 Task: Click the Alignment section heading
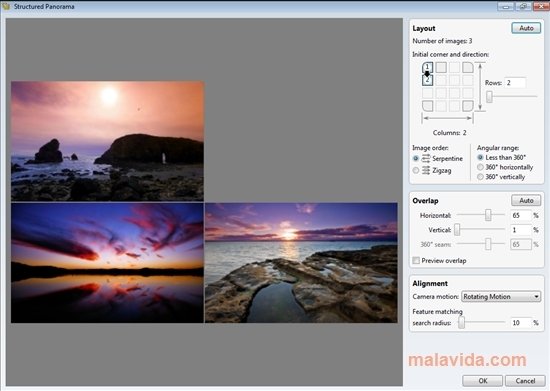click(430, 283)
